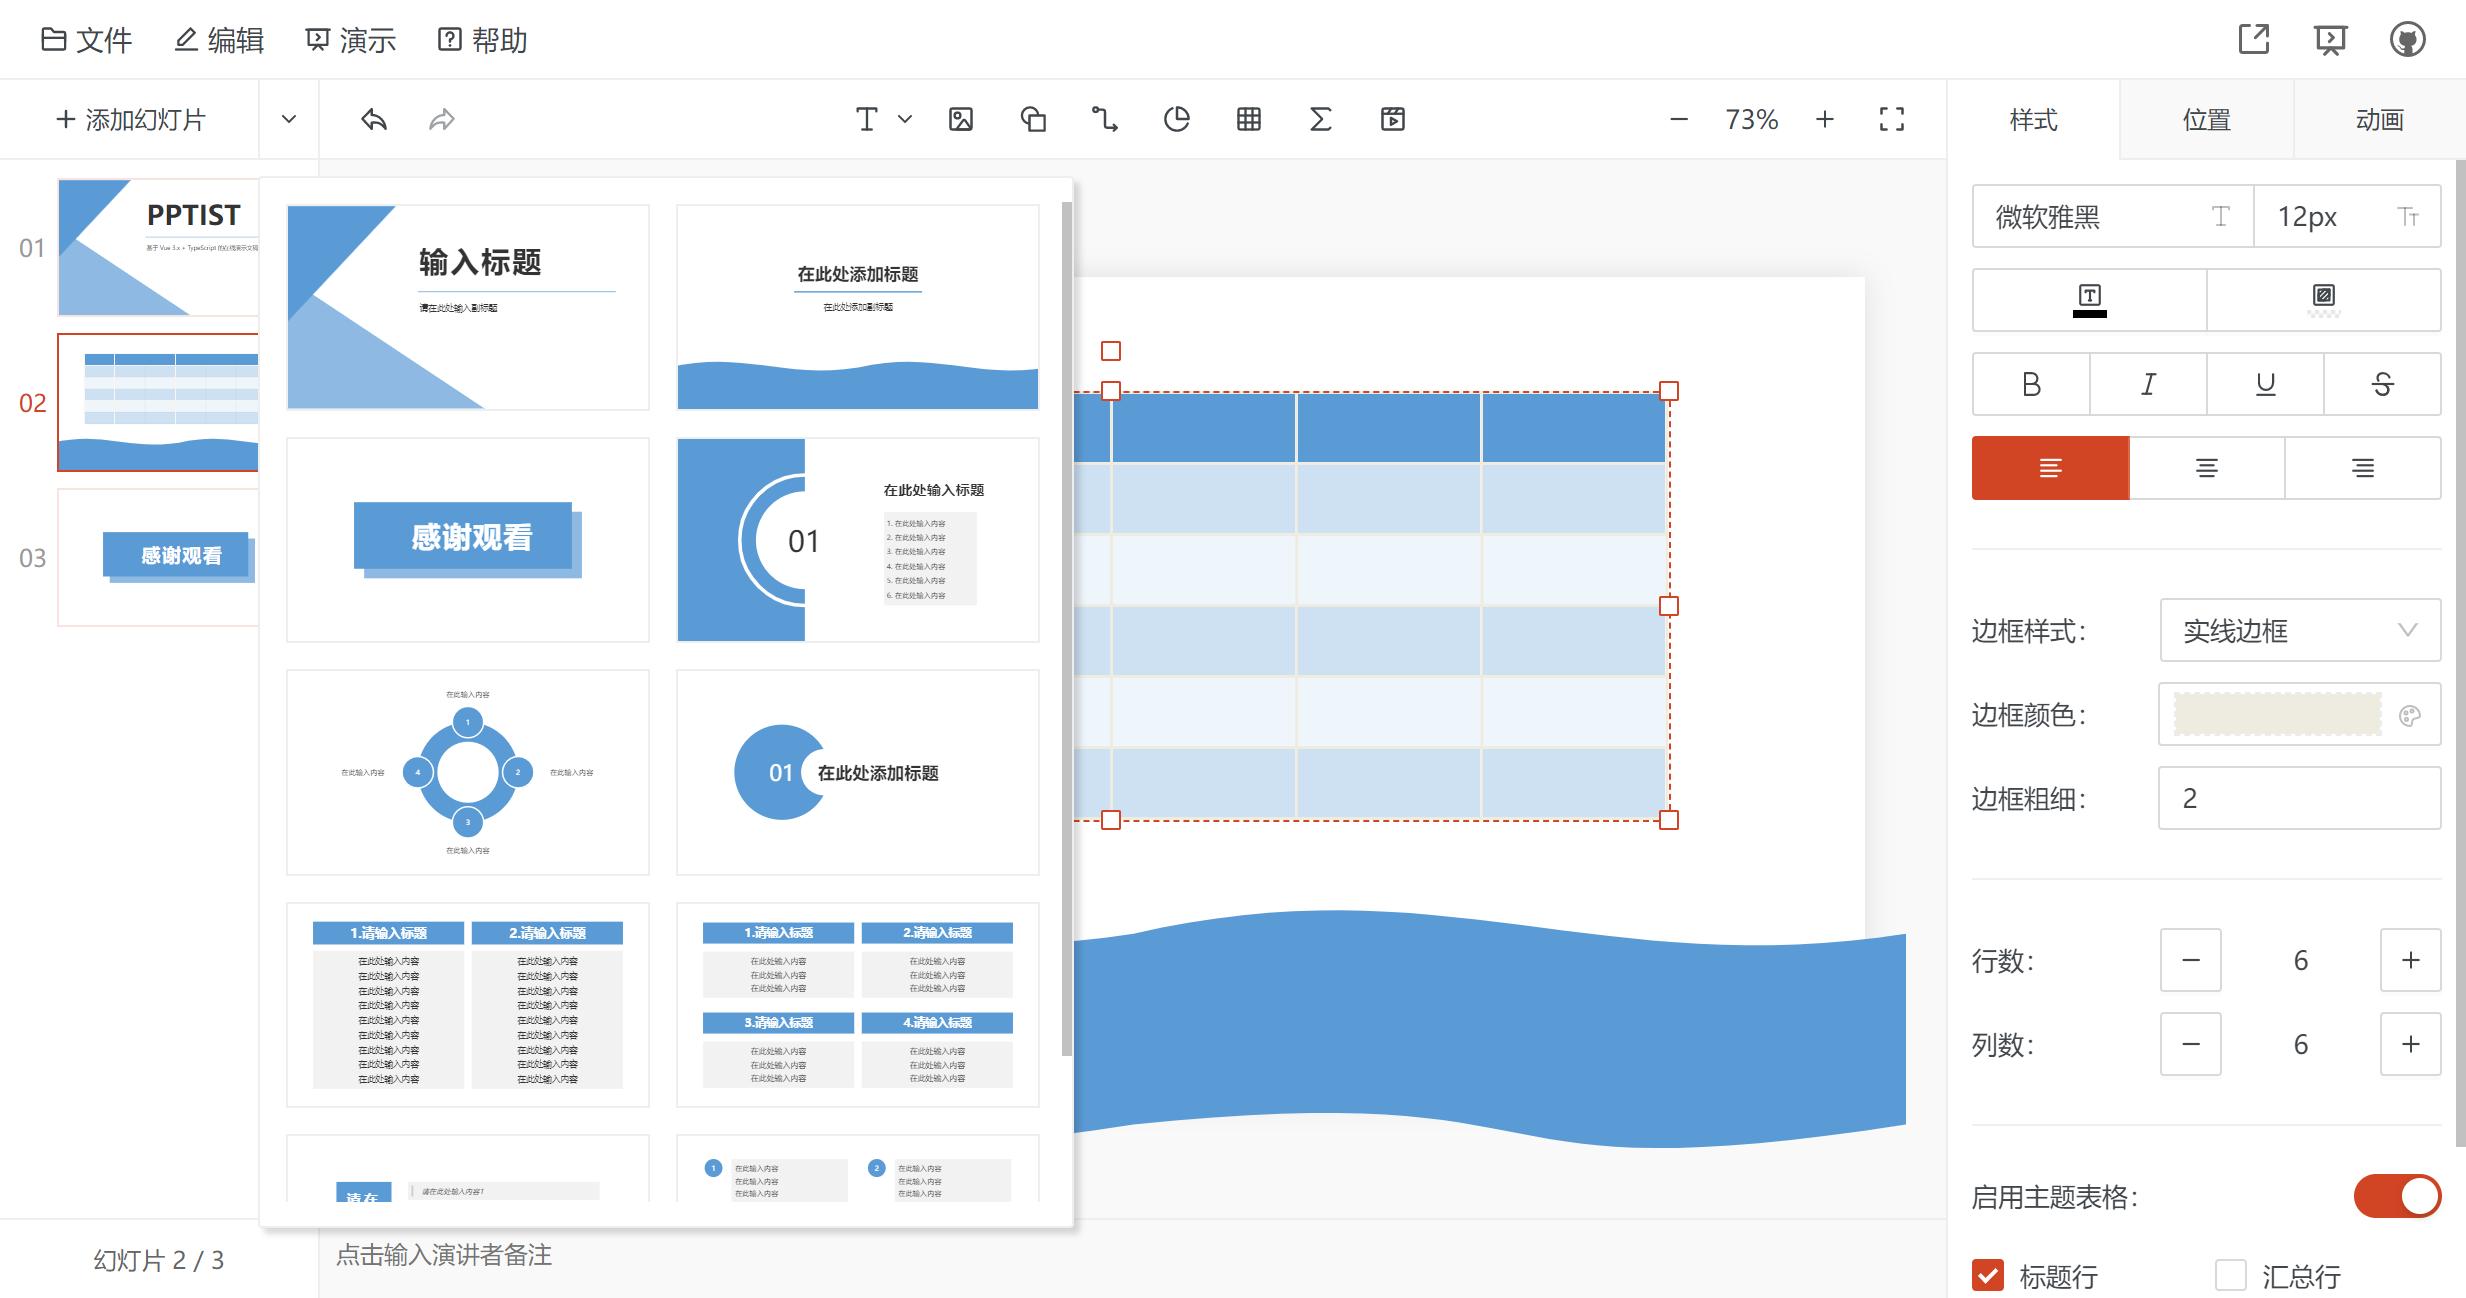Open the formula (sigma) tool
Image resolution: width=2466 pixels, height=1298 pixels.
tap(1320, 120)
